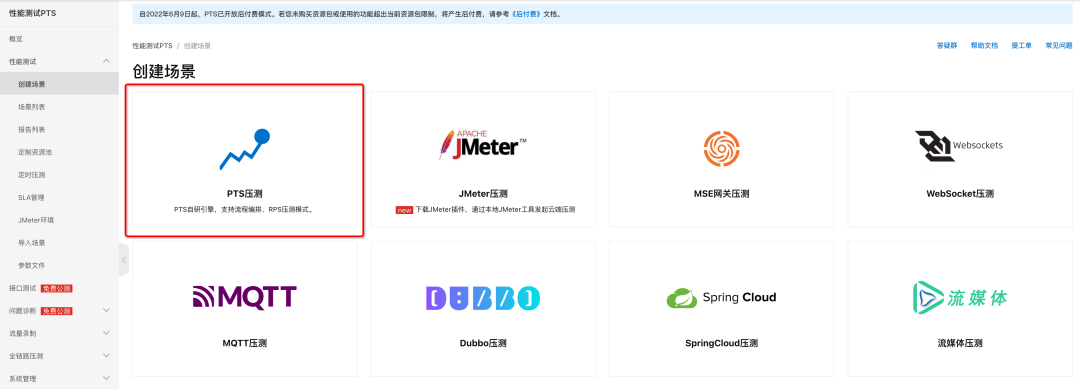This screenshot has width=1080, height=389.
Task: Expand the 系统管理 menu chevron
Action: click(x=106, y=379)
